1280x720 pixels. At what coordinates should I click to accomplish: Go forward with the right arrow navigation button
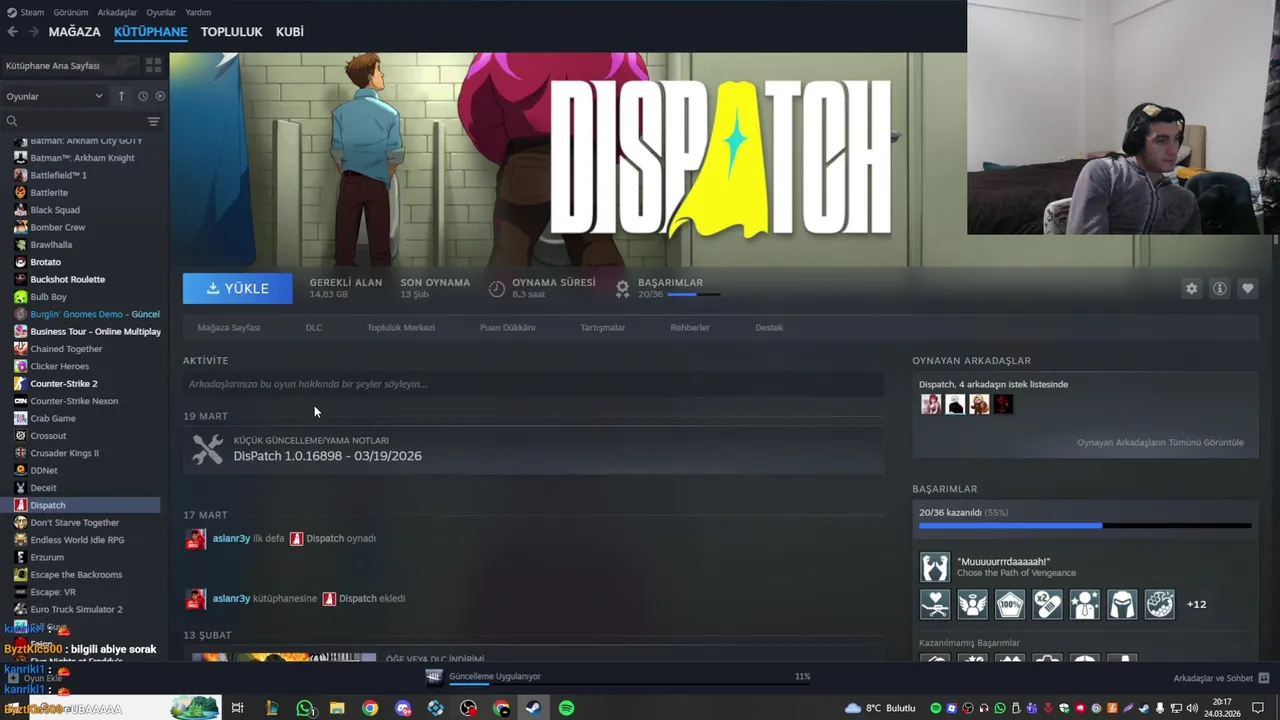33,32
